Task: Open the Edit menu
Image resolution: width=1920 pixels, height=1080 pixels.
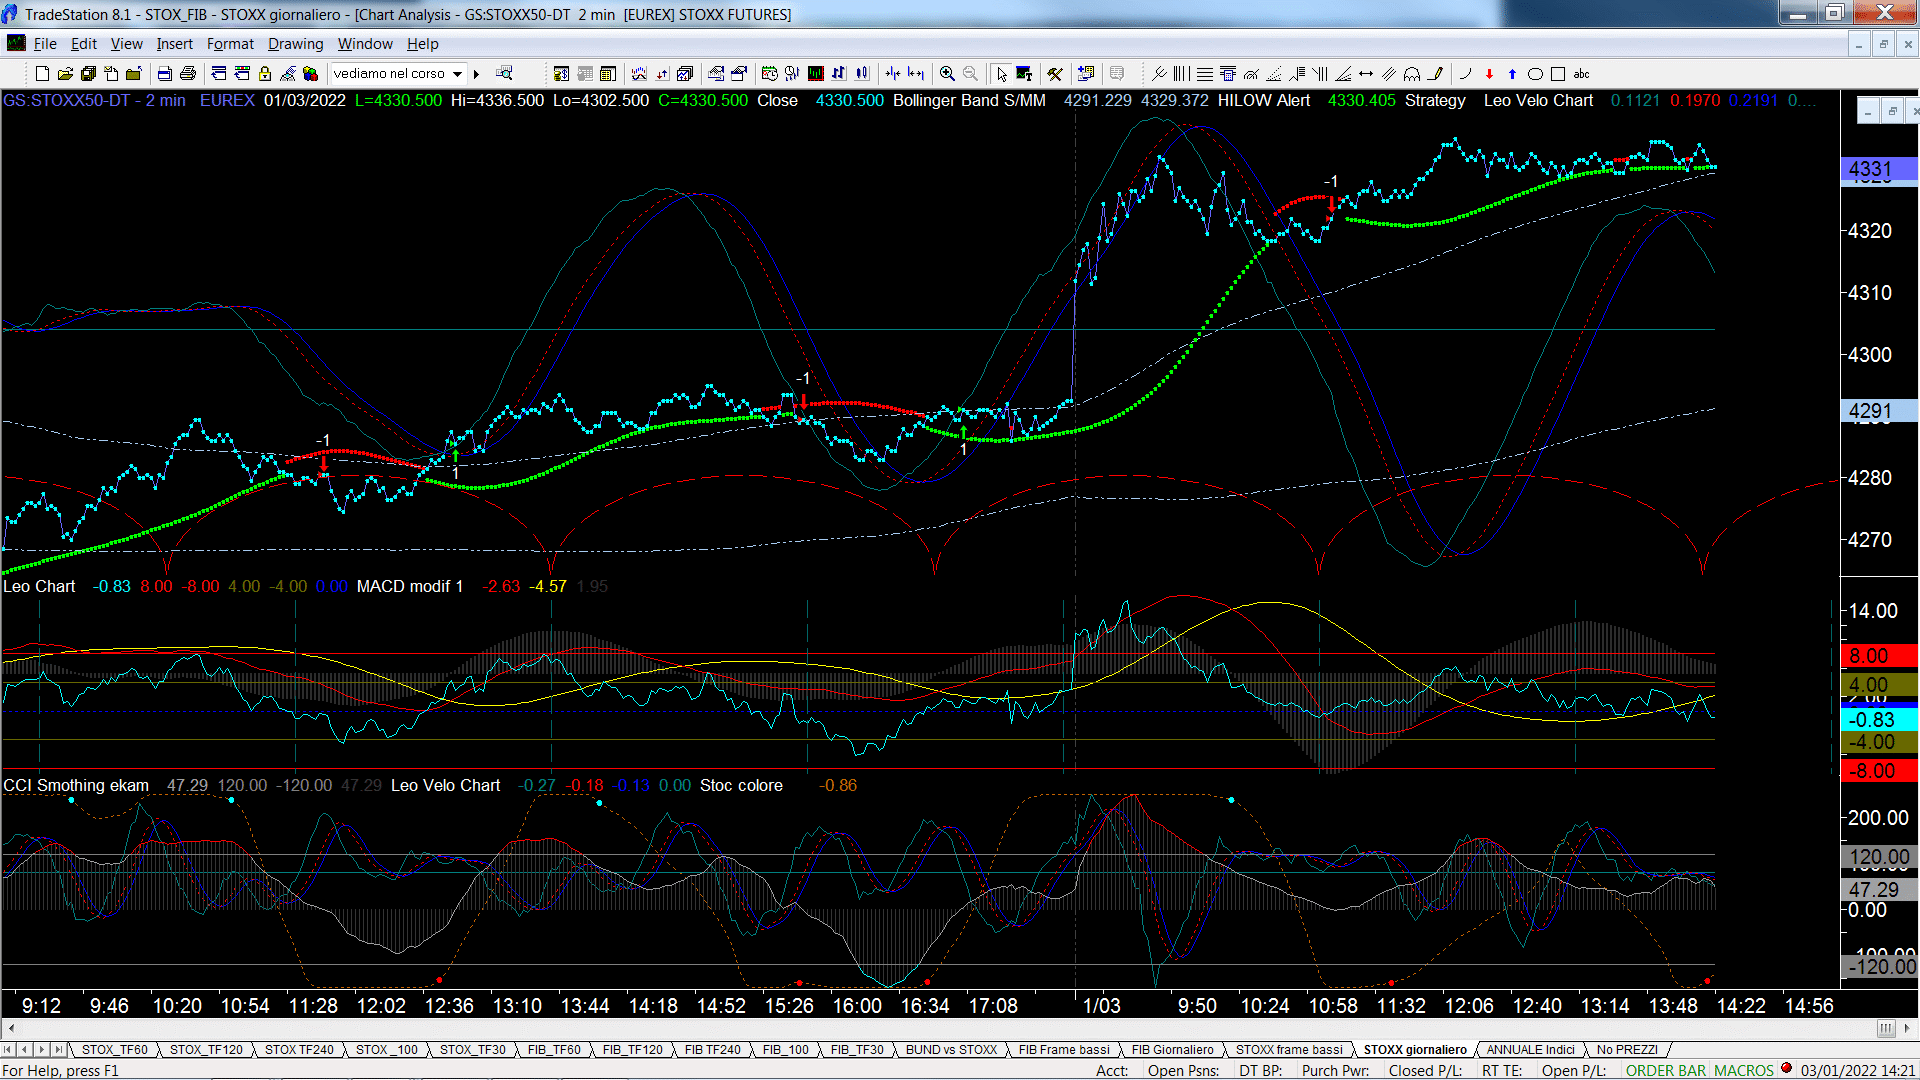Action: coord(84,44)
